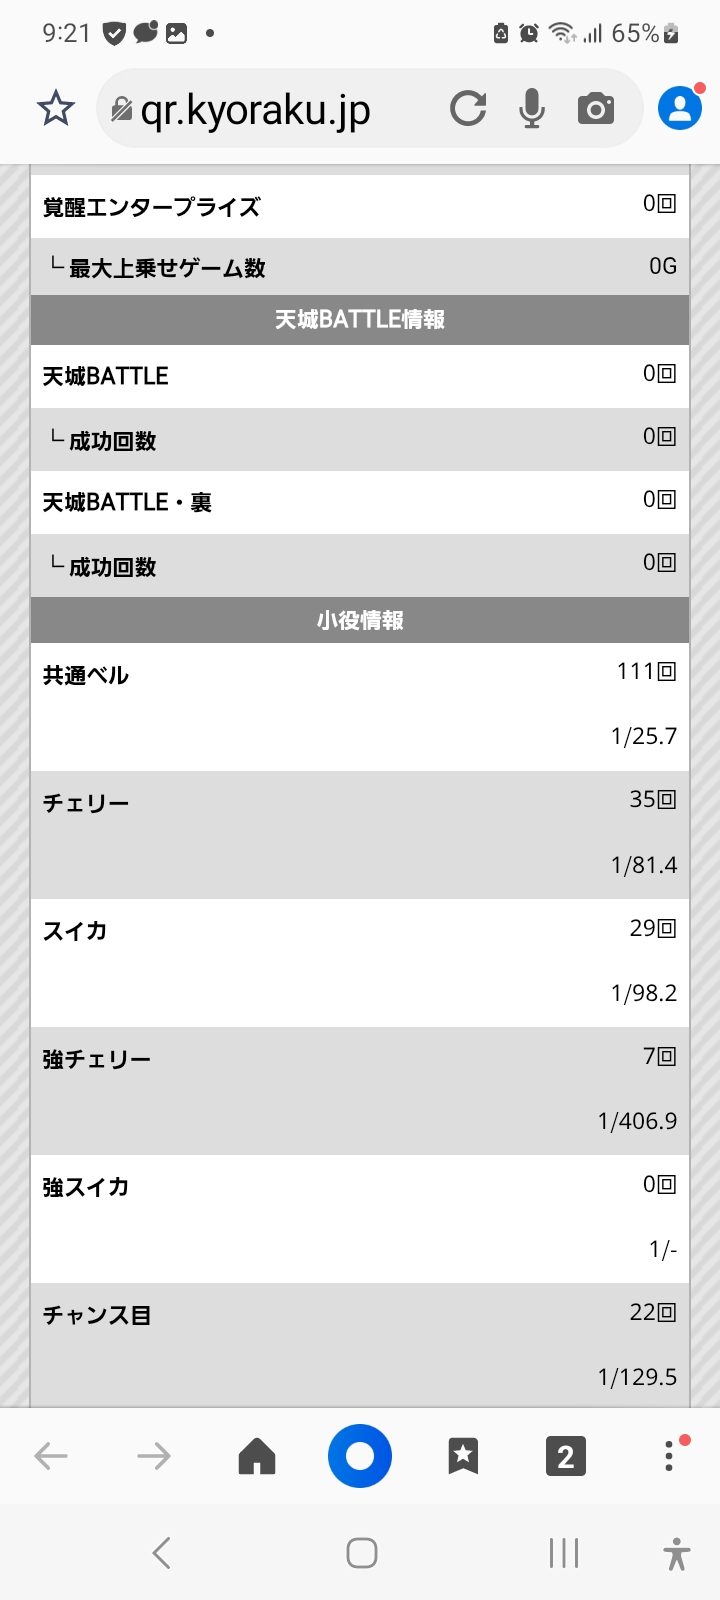This screenshot has width=720, height=1600.
Task: Tap the microphone voice search icon
Action: coord(532,108)
